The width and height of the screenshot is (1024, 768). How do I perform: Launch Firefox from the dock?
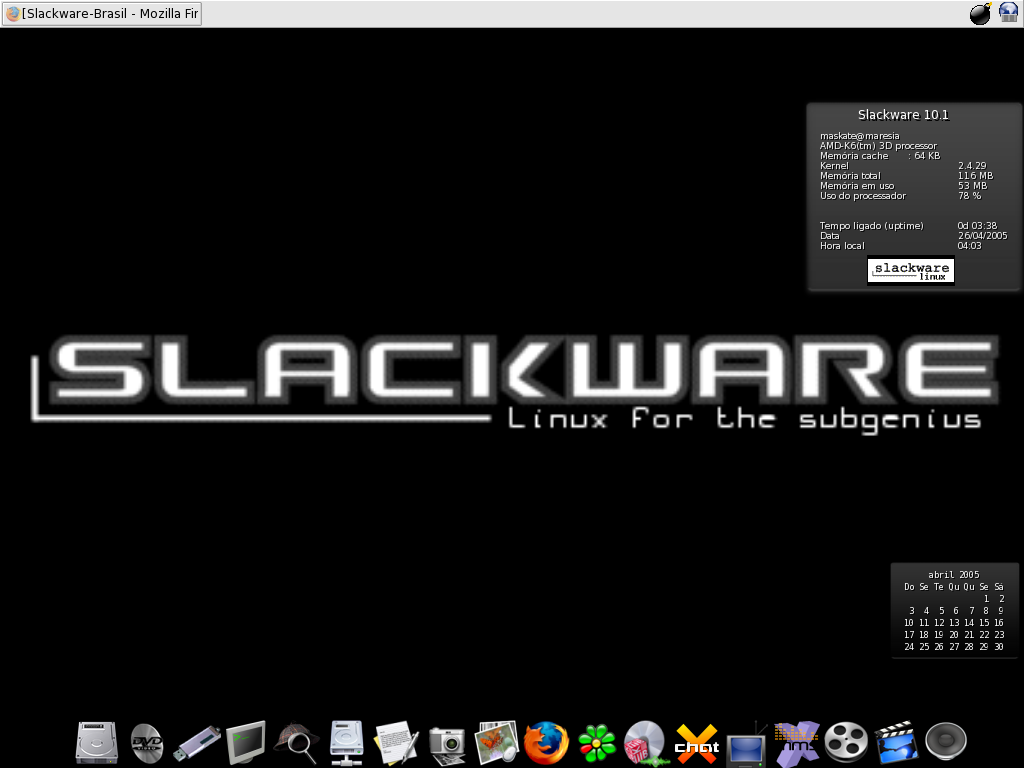coord(547,743)
